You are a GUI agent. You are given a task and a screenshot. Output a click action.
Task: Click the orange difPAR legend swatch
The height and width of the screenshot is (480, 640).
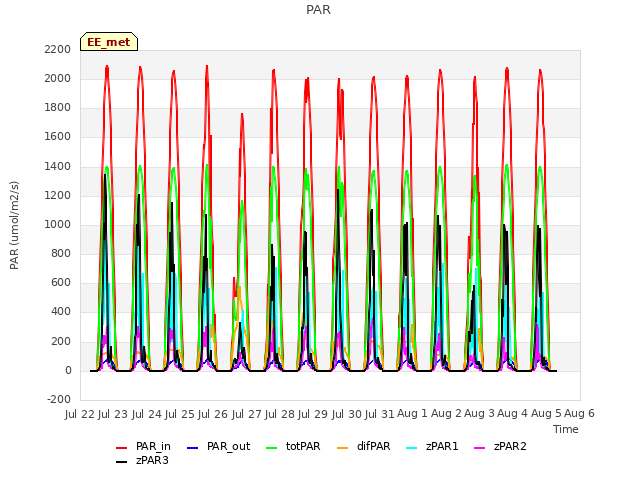(x=342, y=448)
